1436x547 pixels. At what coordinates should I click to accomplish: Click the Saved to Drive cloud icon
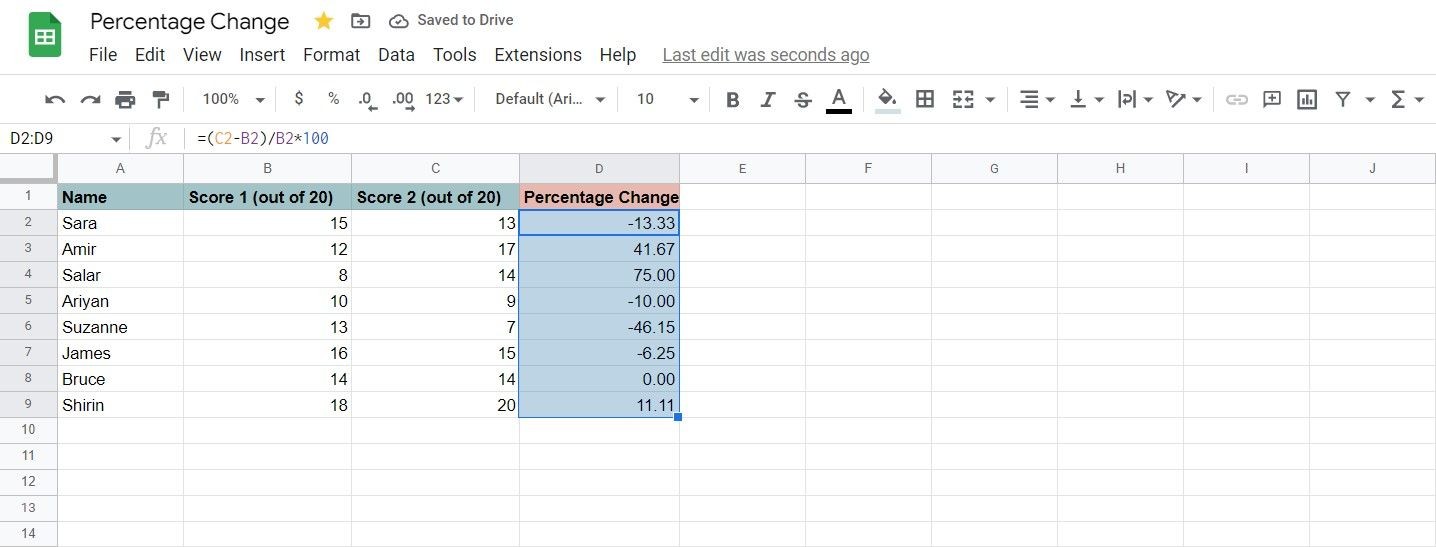(x=399, y=21)
